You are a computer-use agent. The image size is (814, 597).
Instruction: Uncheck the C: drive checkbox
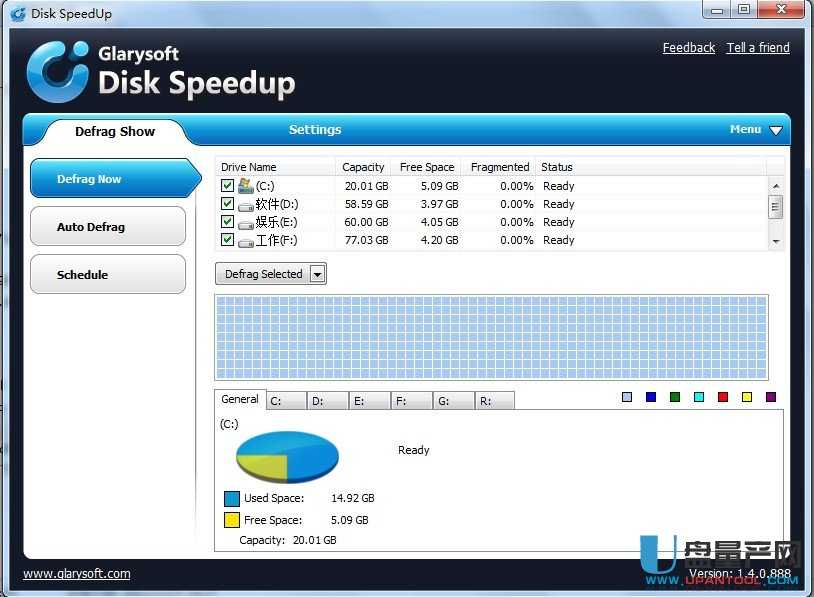pos(227,185)
